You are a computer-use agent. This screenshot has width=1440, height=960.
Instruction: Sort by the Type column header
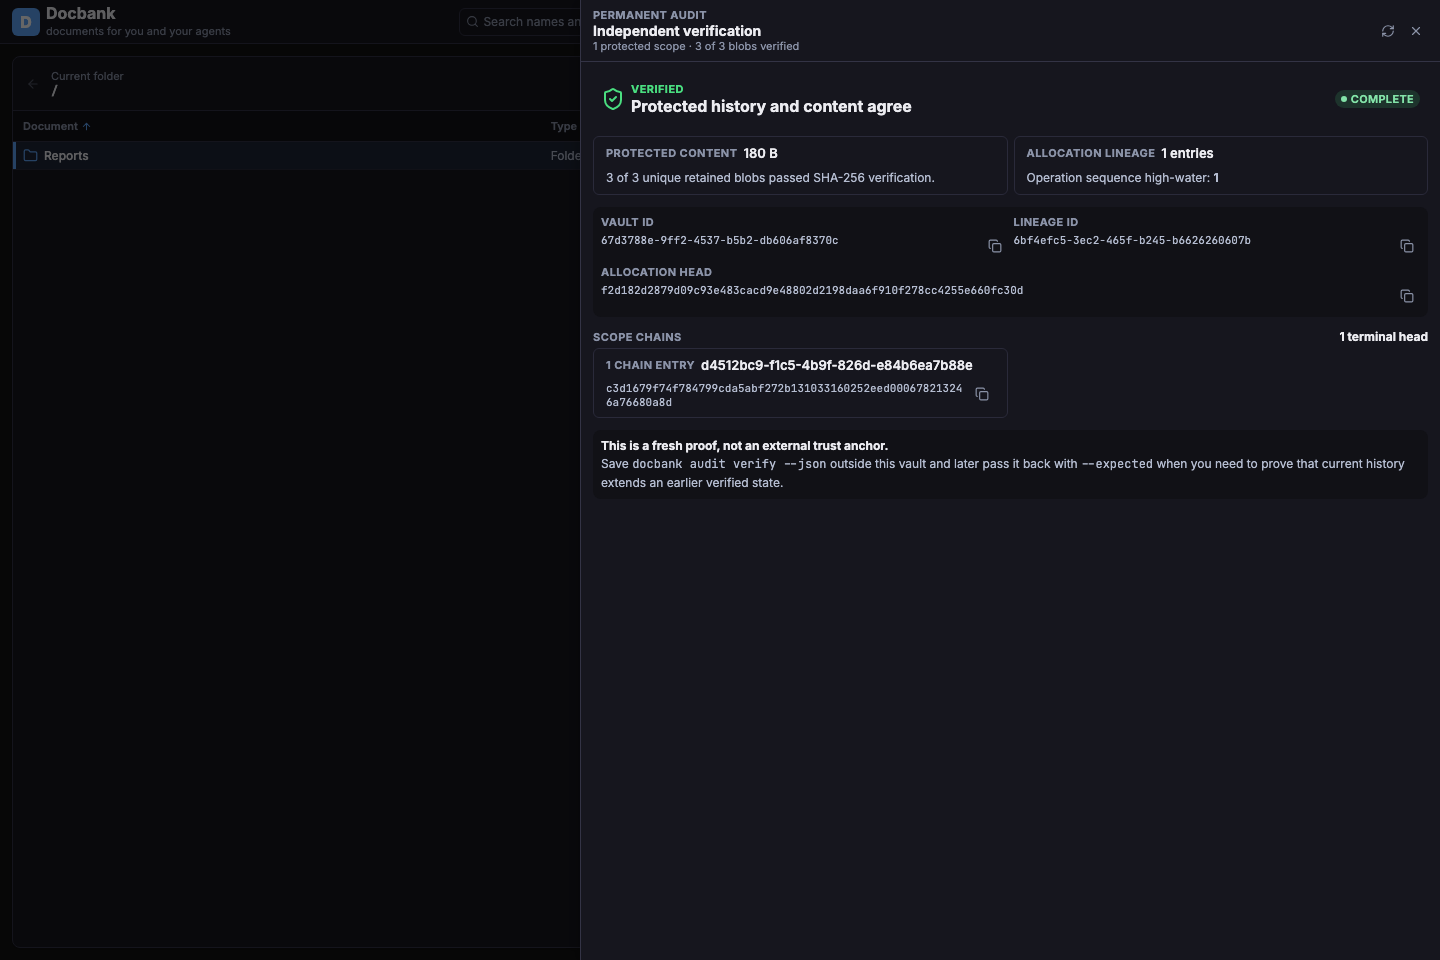pyautogui.click(x=564, y=126)
